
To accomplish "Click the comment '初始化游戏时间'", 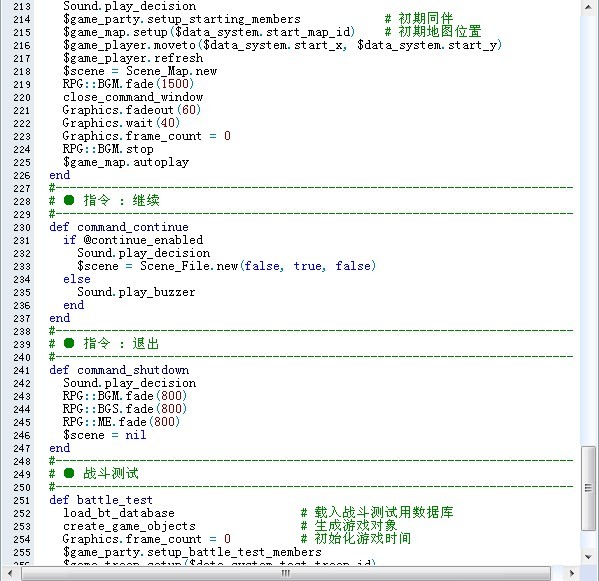I will pyautogui.click(x=363, y=539).
